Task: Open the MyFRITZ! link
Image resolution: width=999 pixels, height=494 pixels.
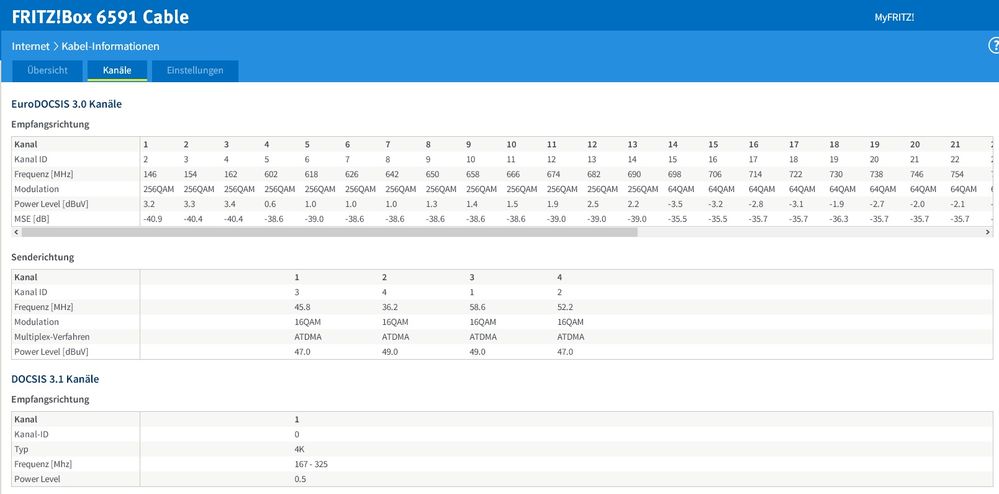Action: (894, 18)
